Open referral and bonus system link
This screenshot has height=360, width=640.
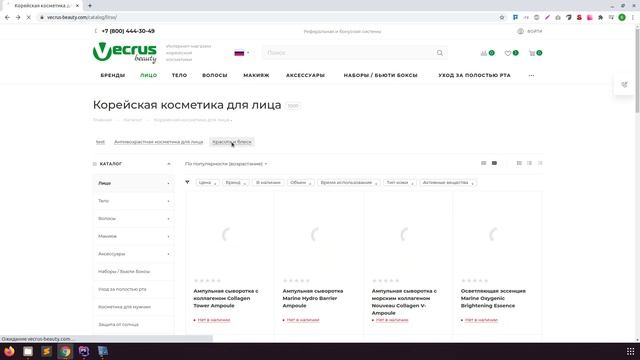click(342, 31)
